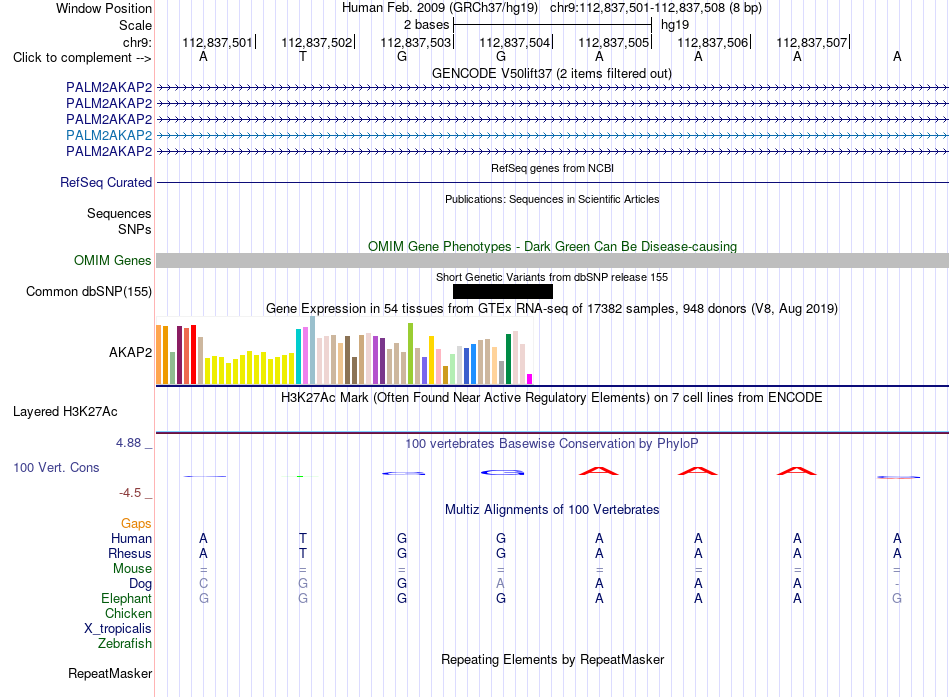Open the OMIM Genes track label
The image size is (950, 697).
point(113,261)
